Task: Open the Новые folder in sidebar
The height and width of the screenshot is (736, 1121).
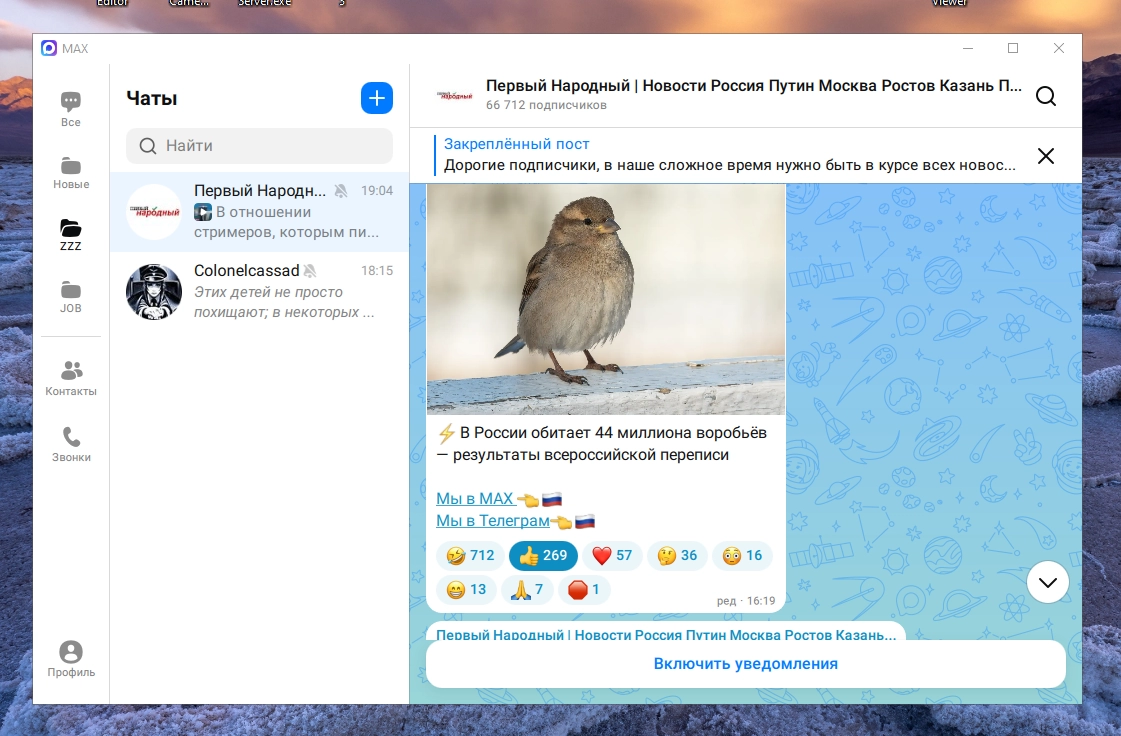Action: tap(71, 172)
